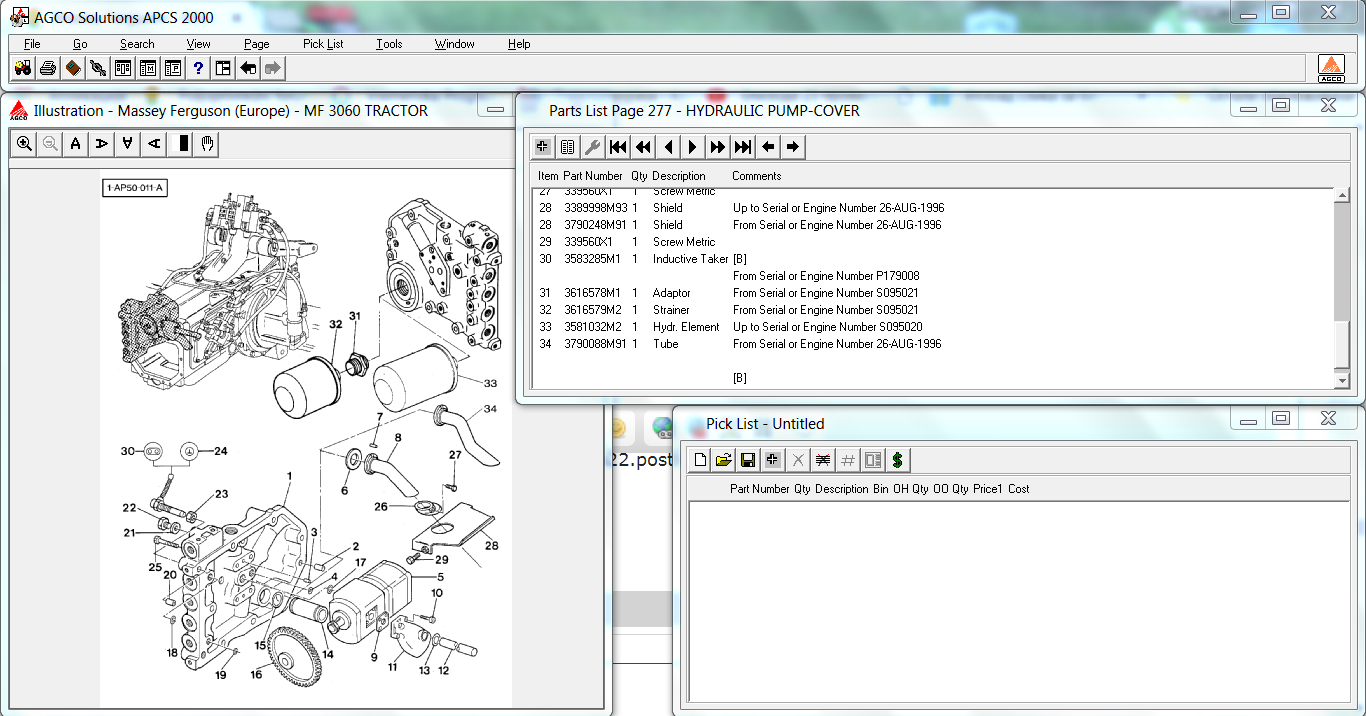Click the plus add icon in Parts List toolbar
The image size is (1366, 716).
[543, 147]
